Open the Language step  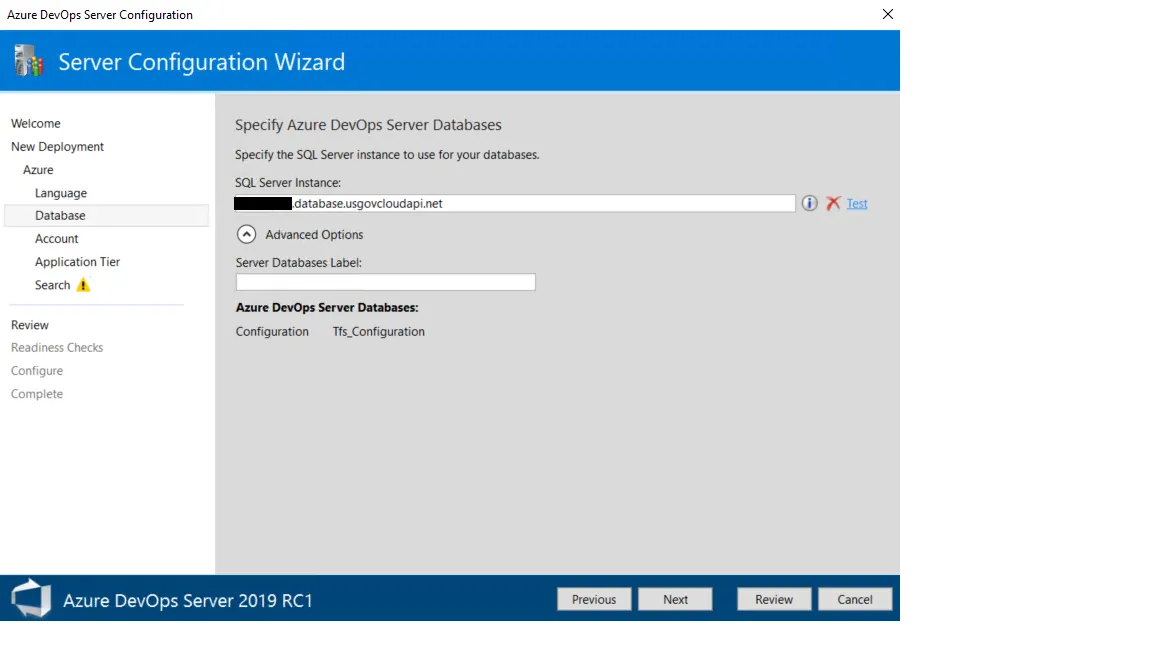(61, 193)
